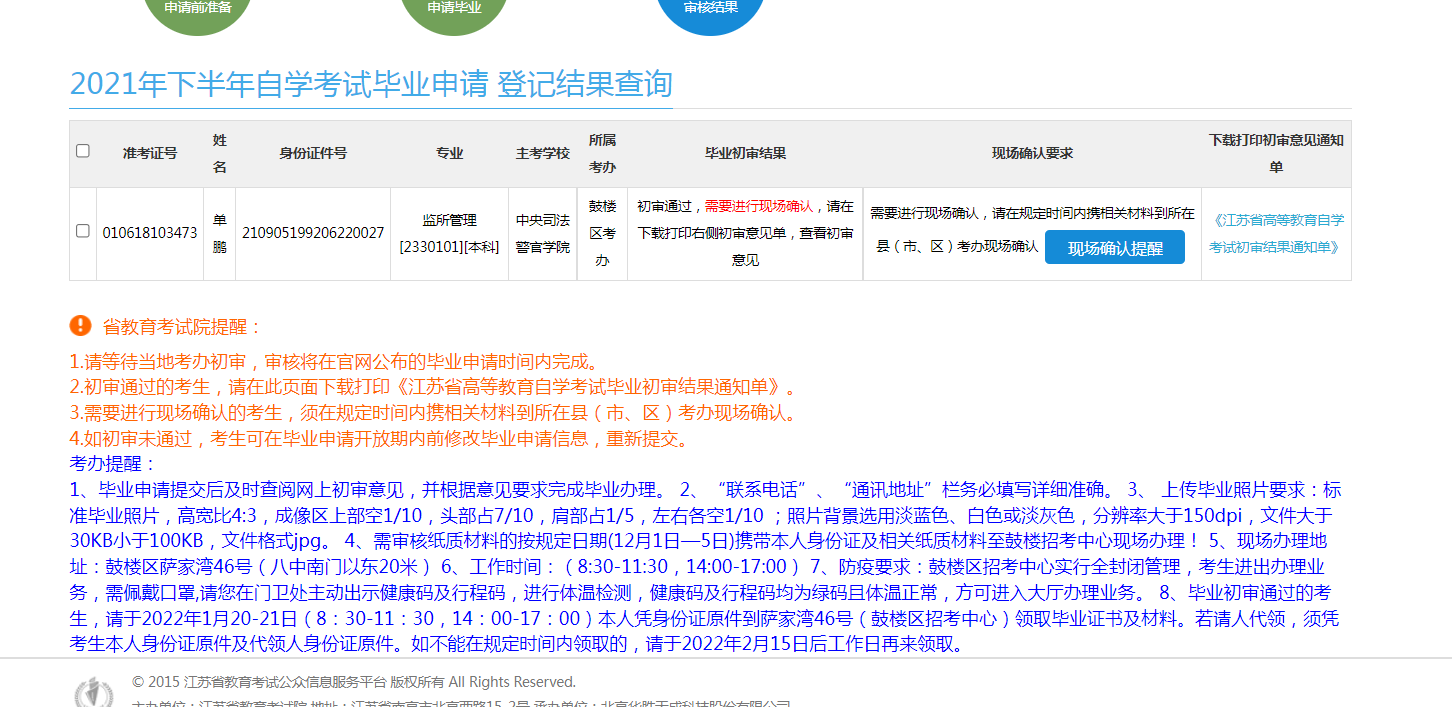Click the 中央司法警官学院 school cell
The width and height of the screenshot is (1452, 707).
pyautogui.click(x=543, y=233)
